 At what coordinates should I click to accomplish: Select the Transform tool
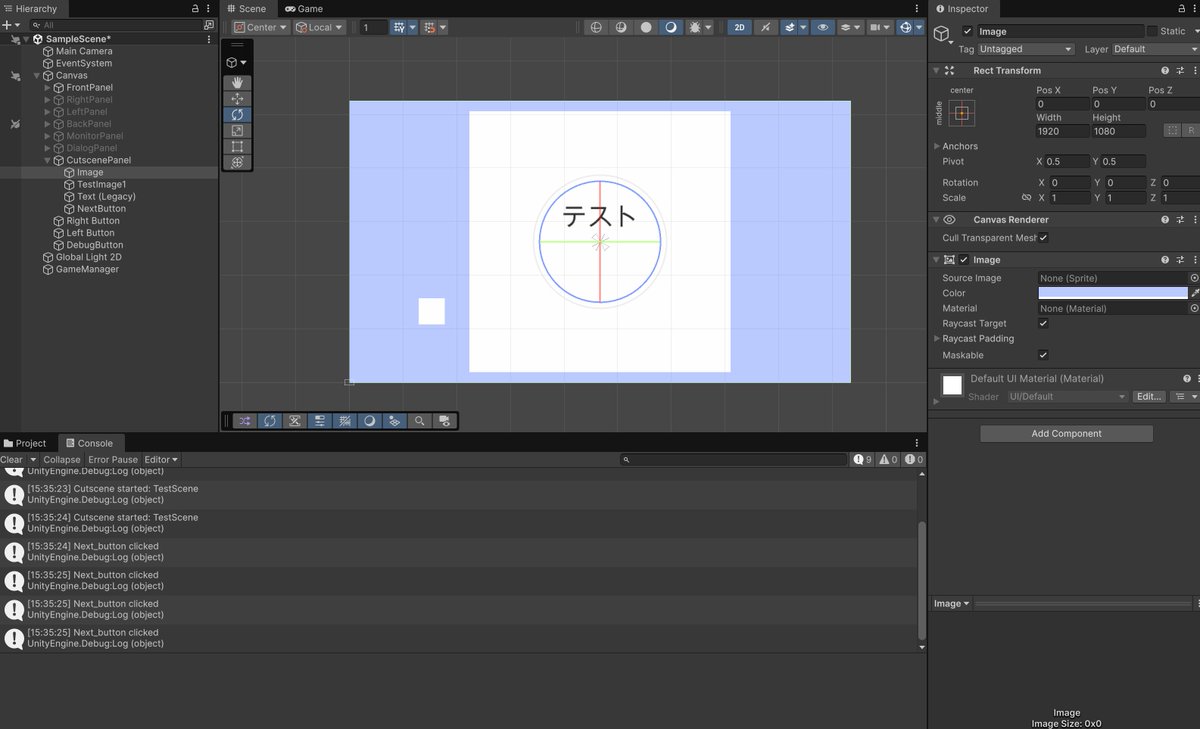pyautogui.click(x=237, y=162)
